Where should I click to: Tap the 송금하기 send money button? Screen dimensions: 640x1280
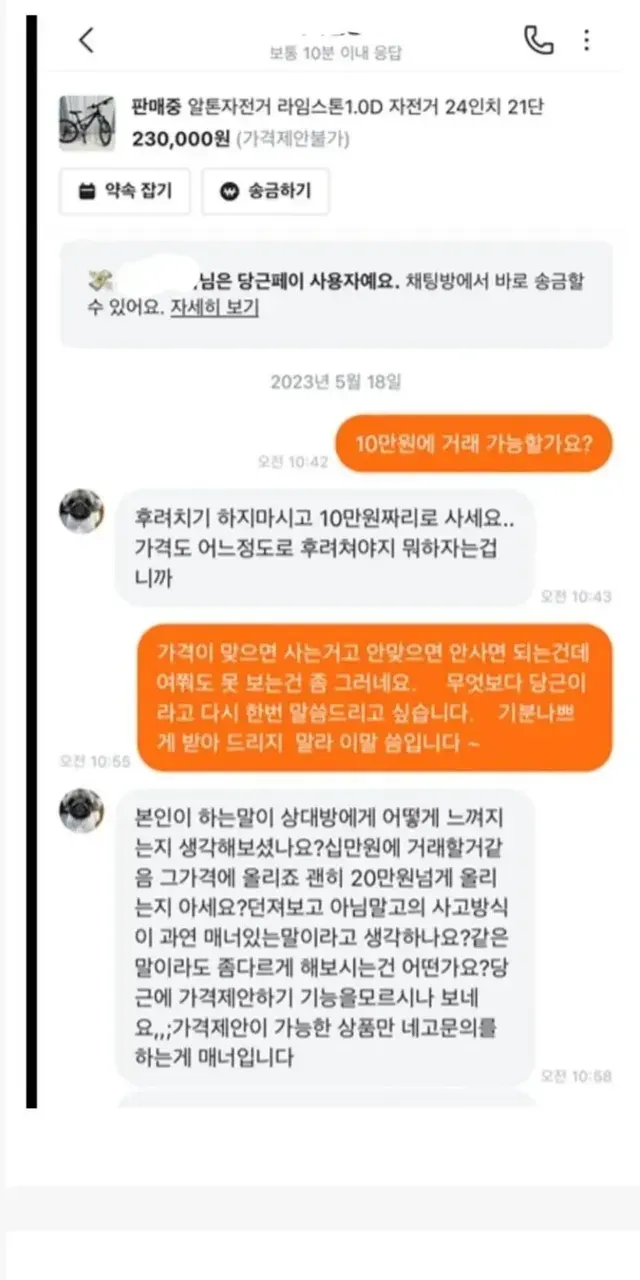(265, 191)
